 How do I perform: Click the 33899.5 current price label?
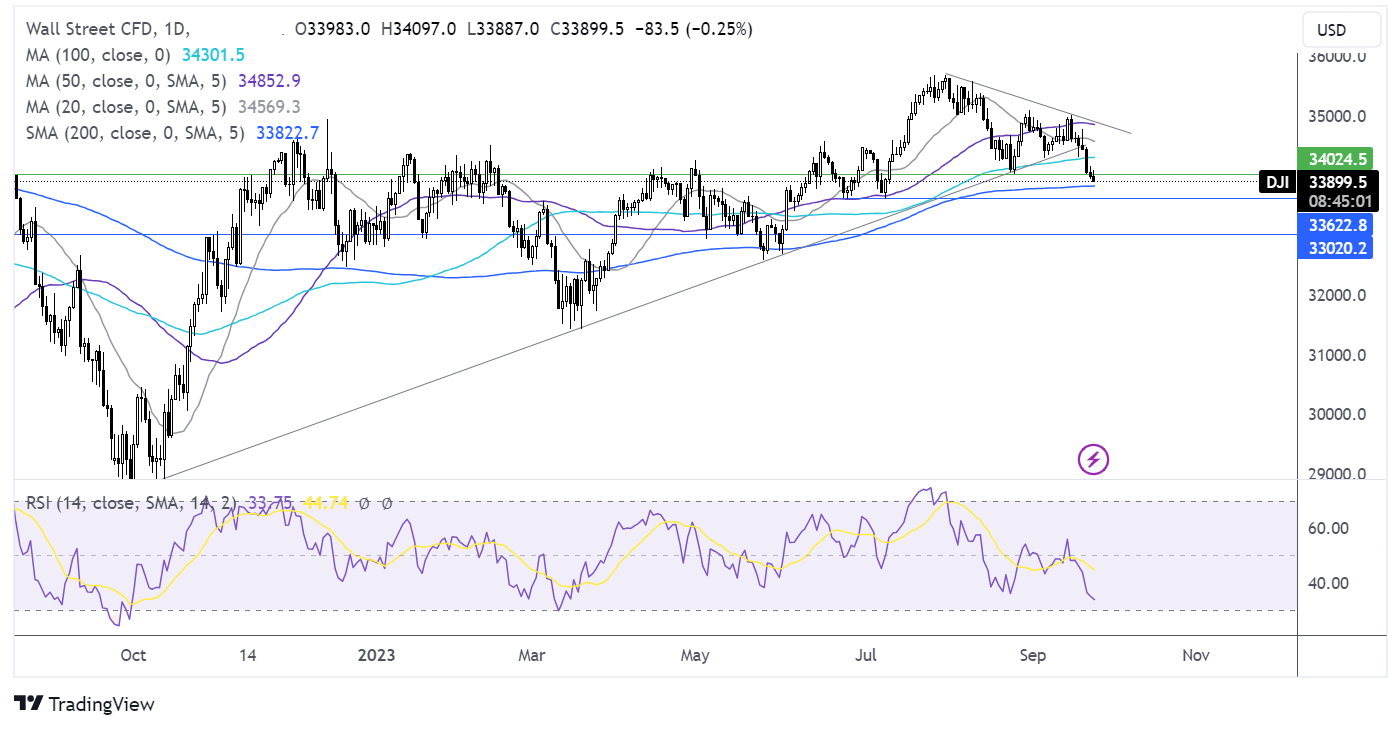(x=1339, y=182)
